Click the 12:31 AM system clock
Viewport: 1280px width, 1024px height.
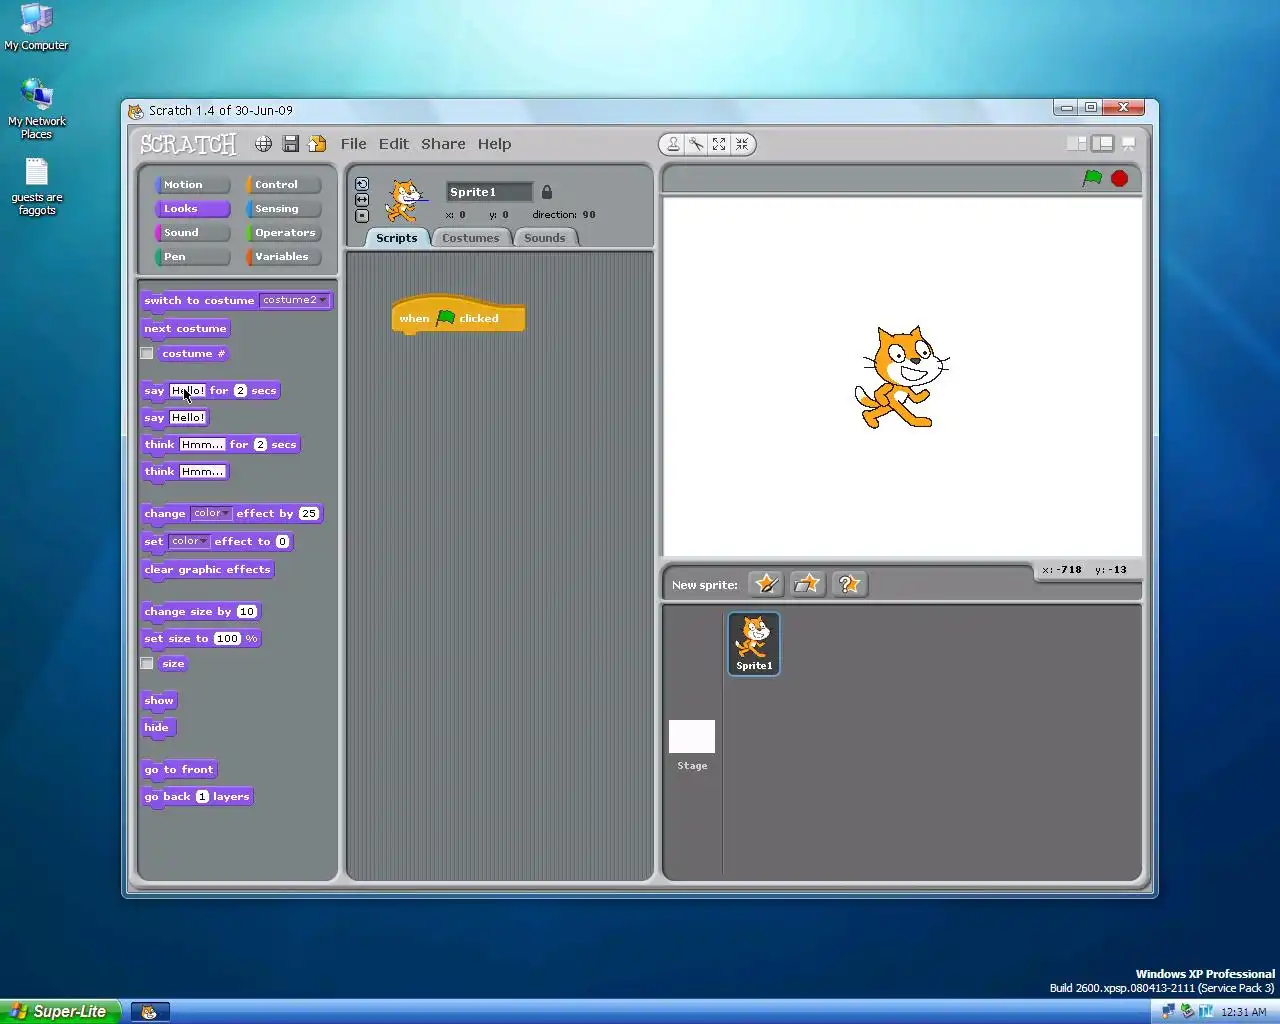coord(1243,1012)
